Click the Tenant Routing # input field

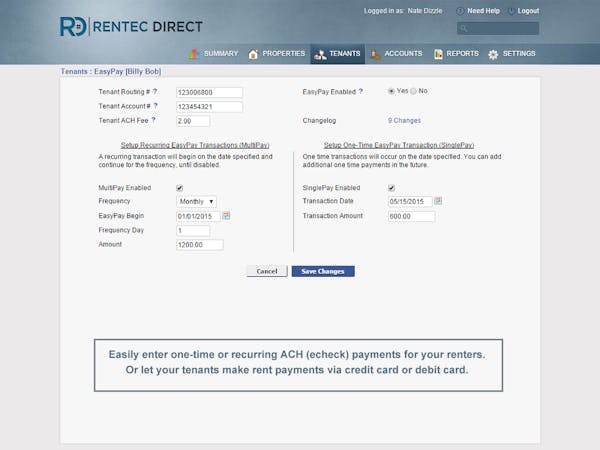click(209, 93)
